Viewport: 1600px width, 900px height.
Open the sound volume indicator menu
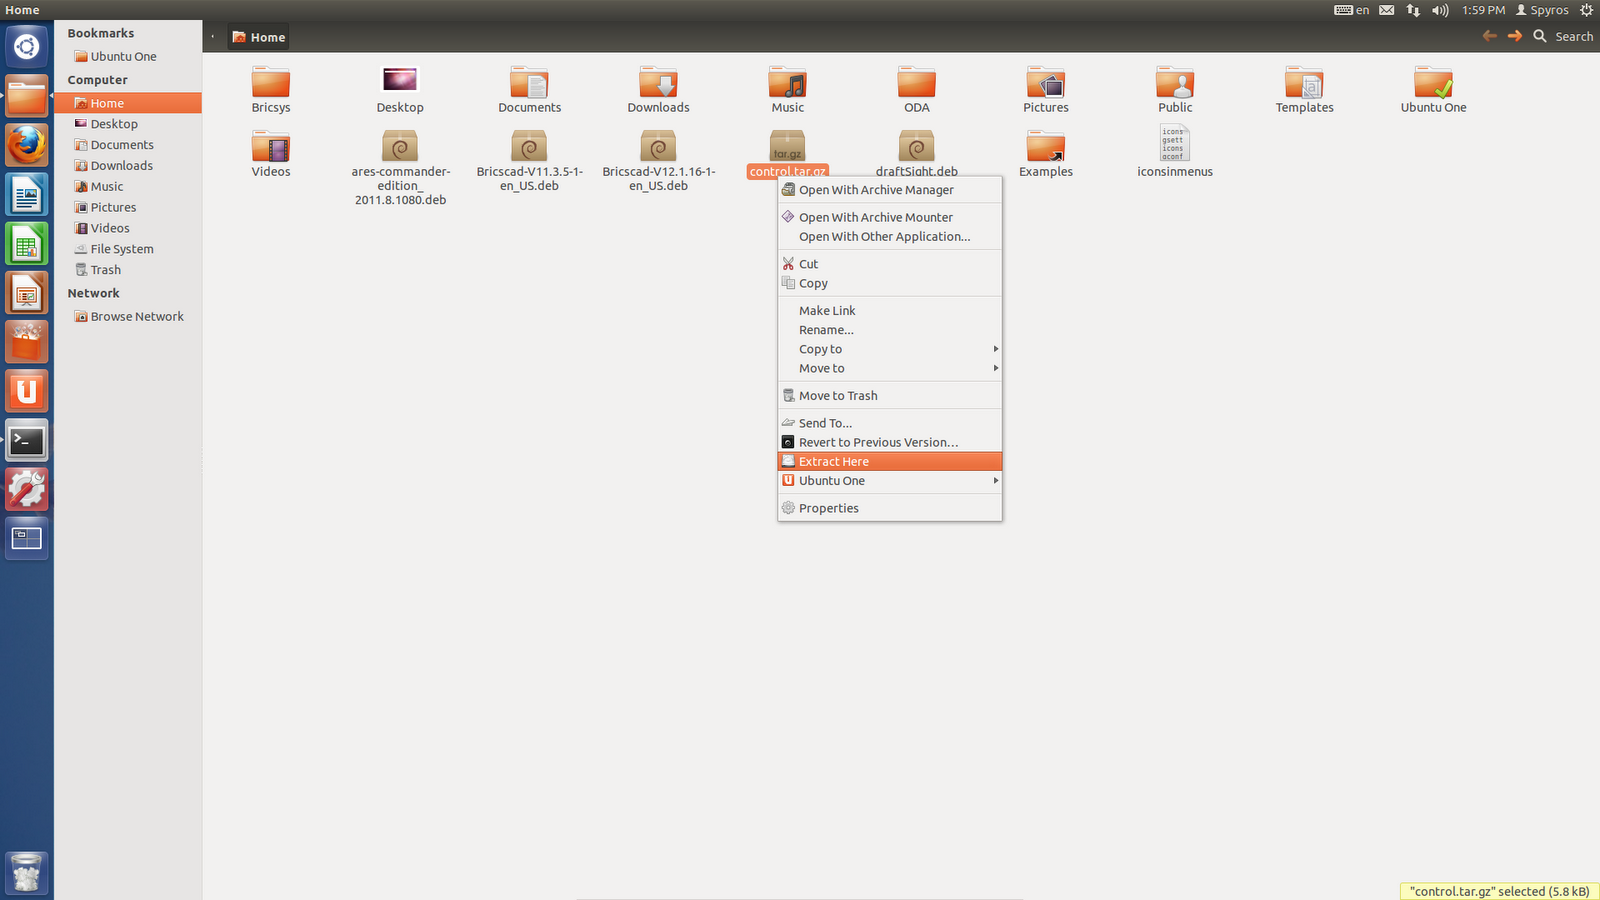[1440, 10]
